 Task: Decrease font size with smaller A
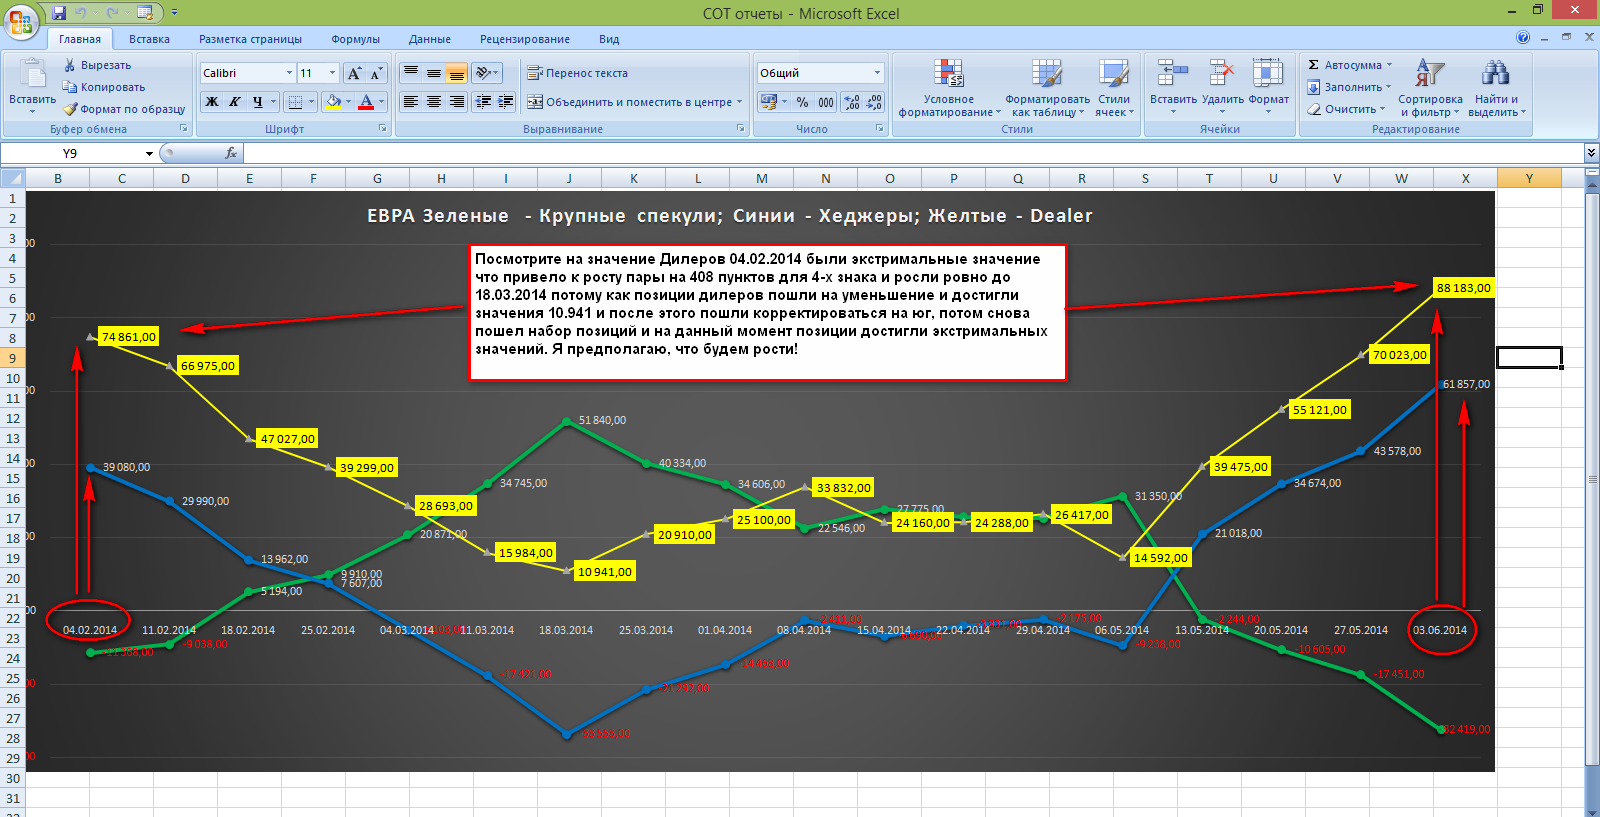[376, 73]
